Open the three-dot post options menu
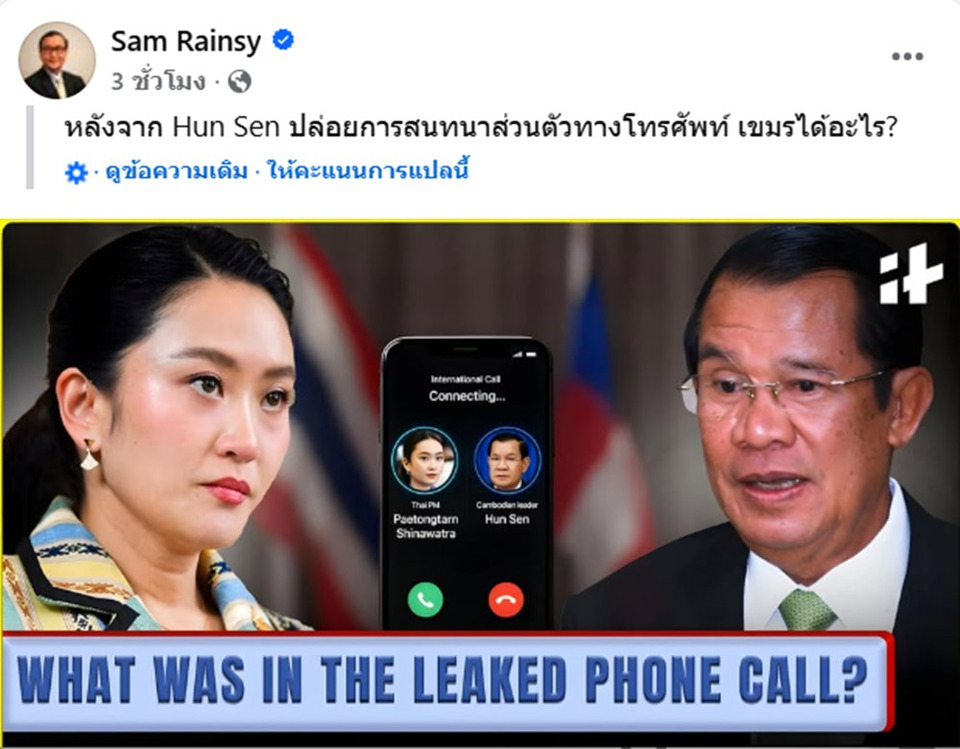The image size is (960, 749). [907, 56]
